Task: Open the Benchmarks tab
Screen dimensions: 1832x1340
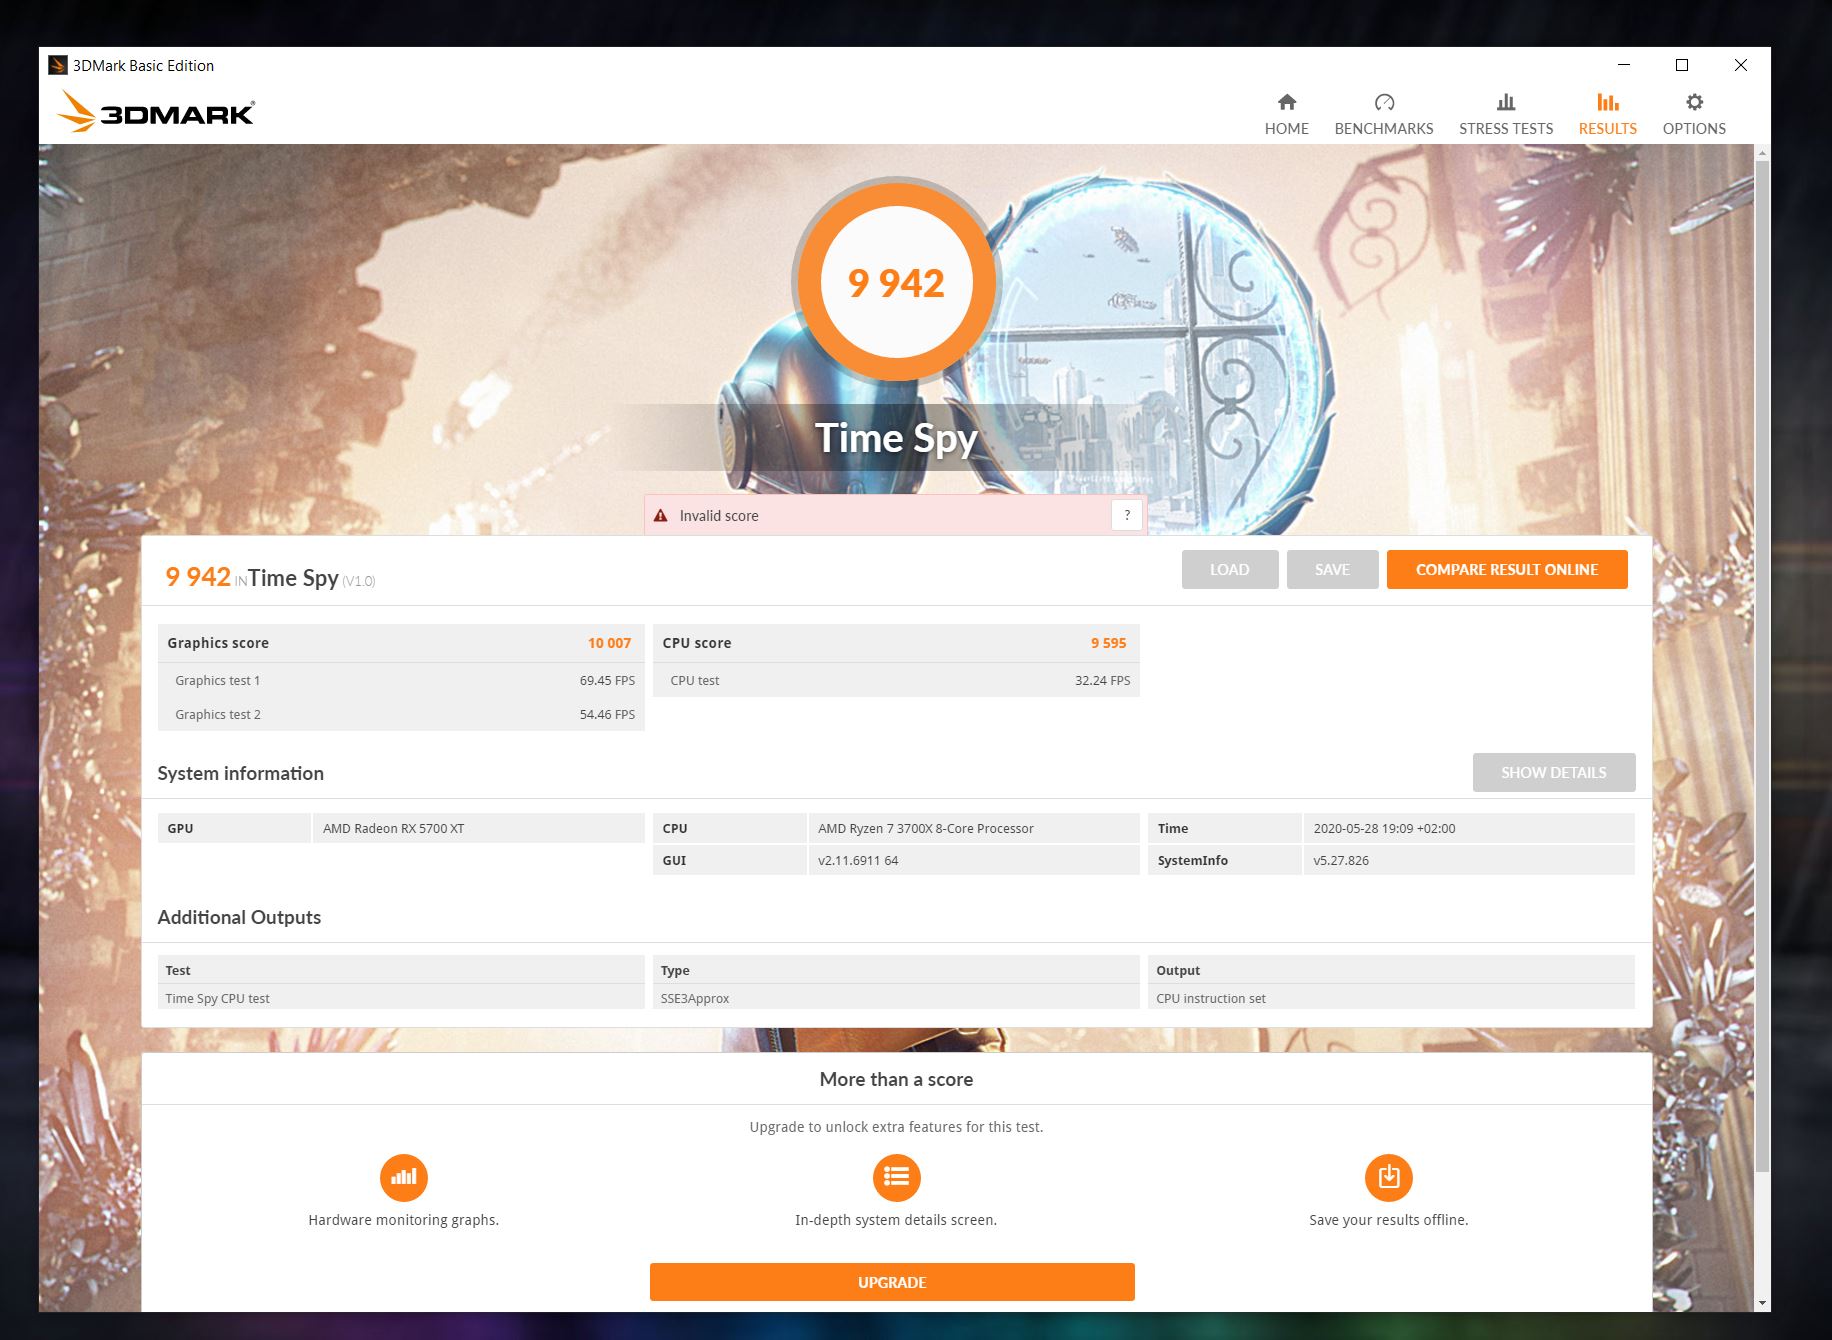Action: coord(1383,114)
